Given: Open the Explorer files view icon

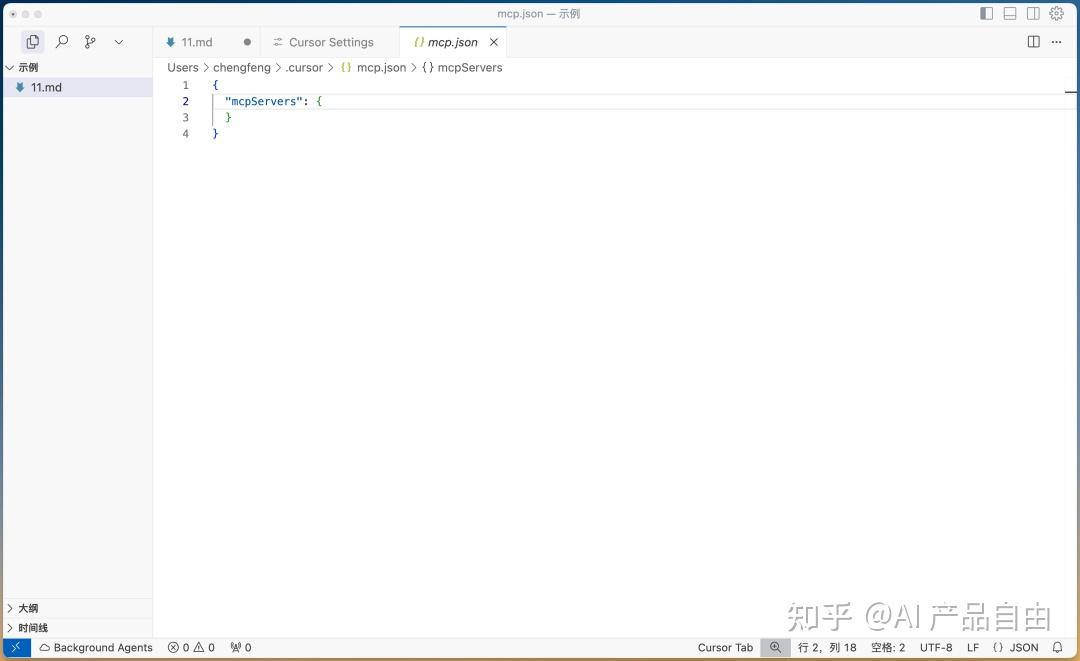Looking at the screenshot, I should 32,42.
